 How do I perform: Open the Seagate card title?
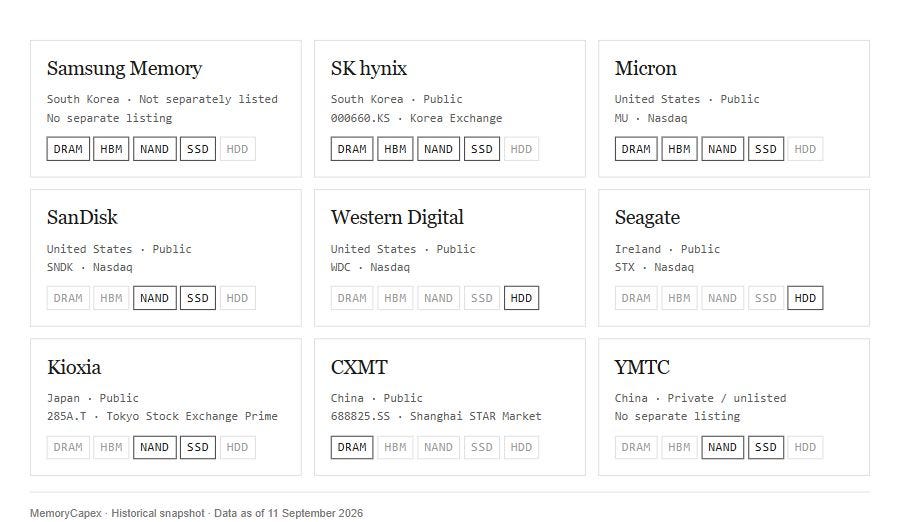[647, 218]
